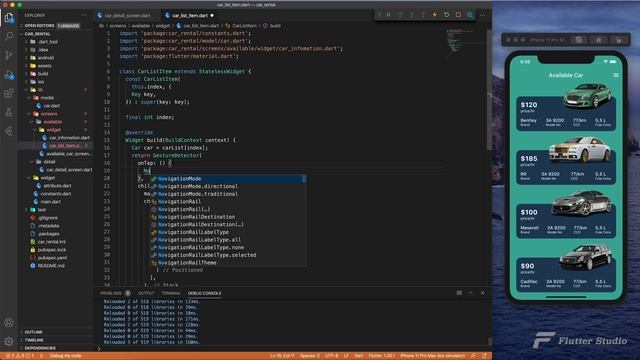
Task: Restart the debug session
Action: point(447,15)
